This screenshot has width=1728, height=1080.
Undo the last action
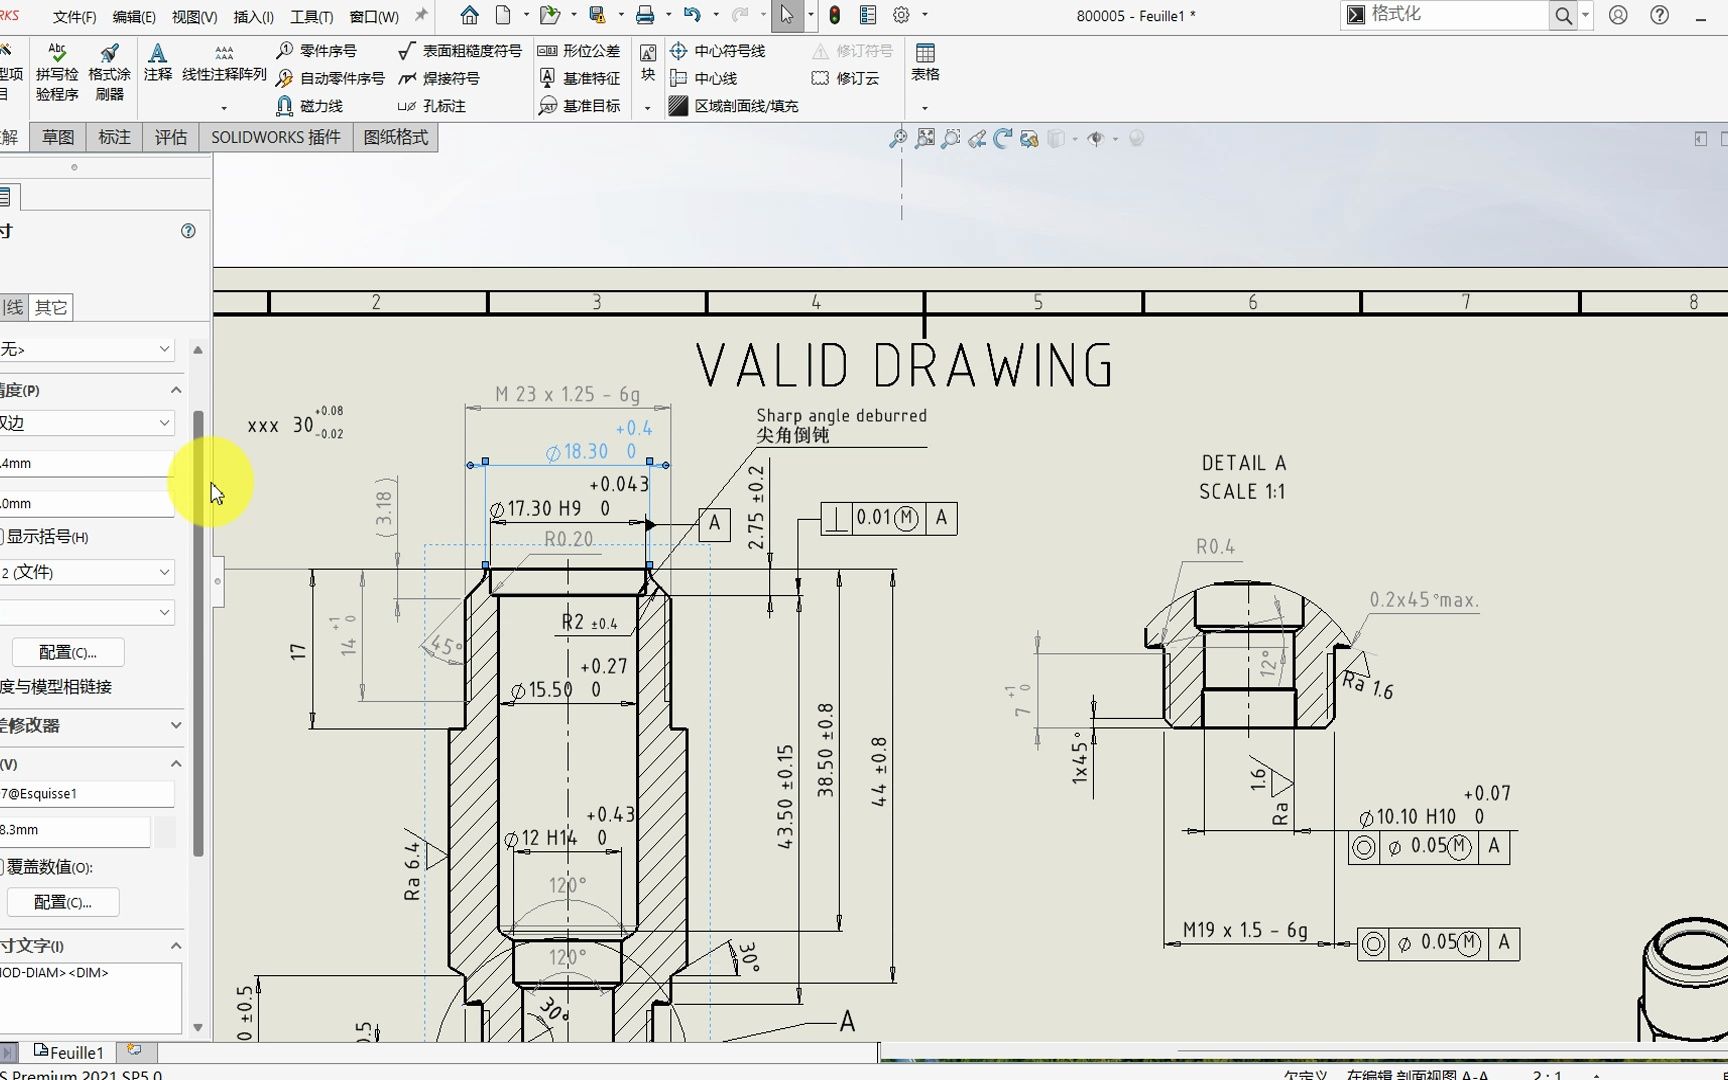click(x=692, y=15)
